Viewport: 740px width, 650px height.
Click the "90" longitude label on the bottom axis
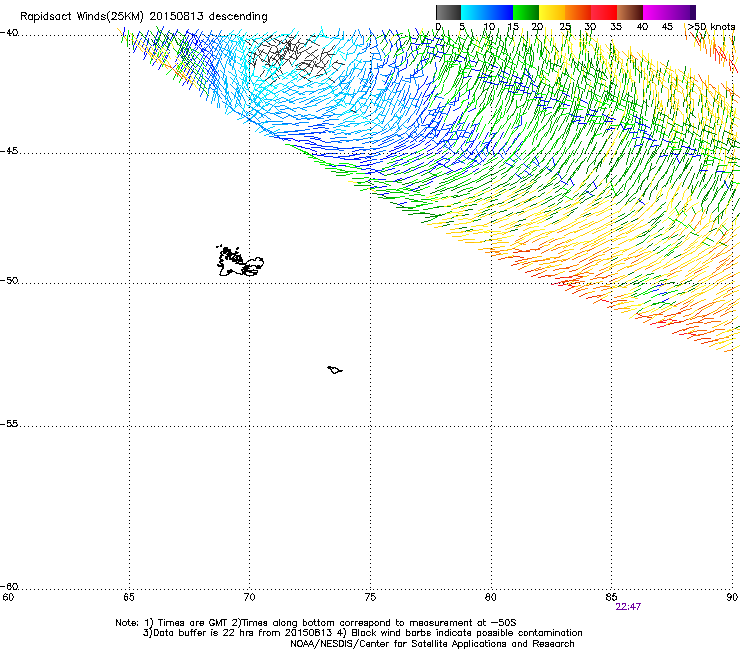(732, 598)
